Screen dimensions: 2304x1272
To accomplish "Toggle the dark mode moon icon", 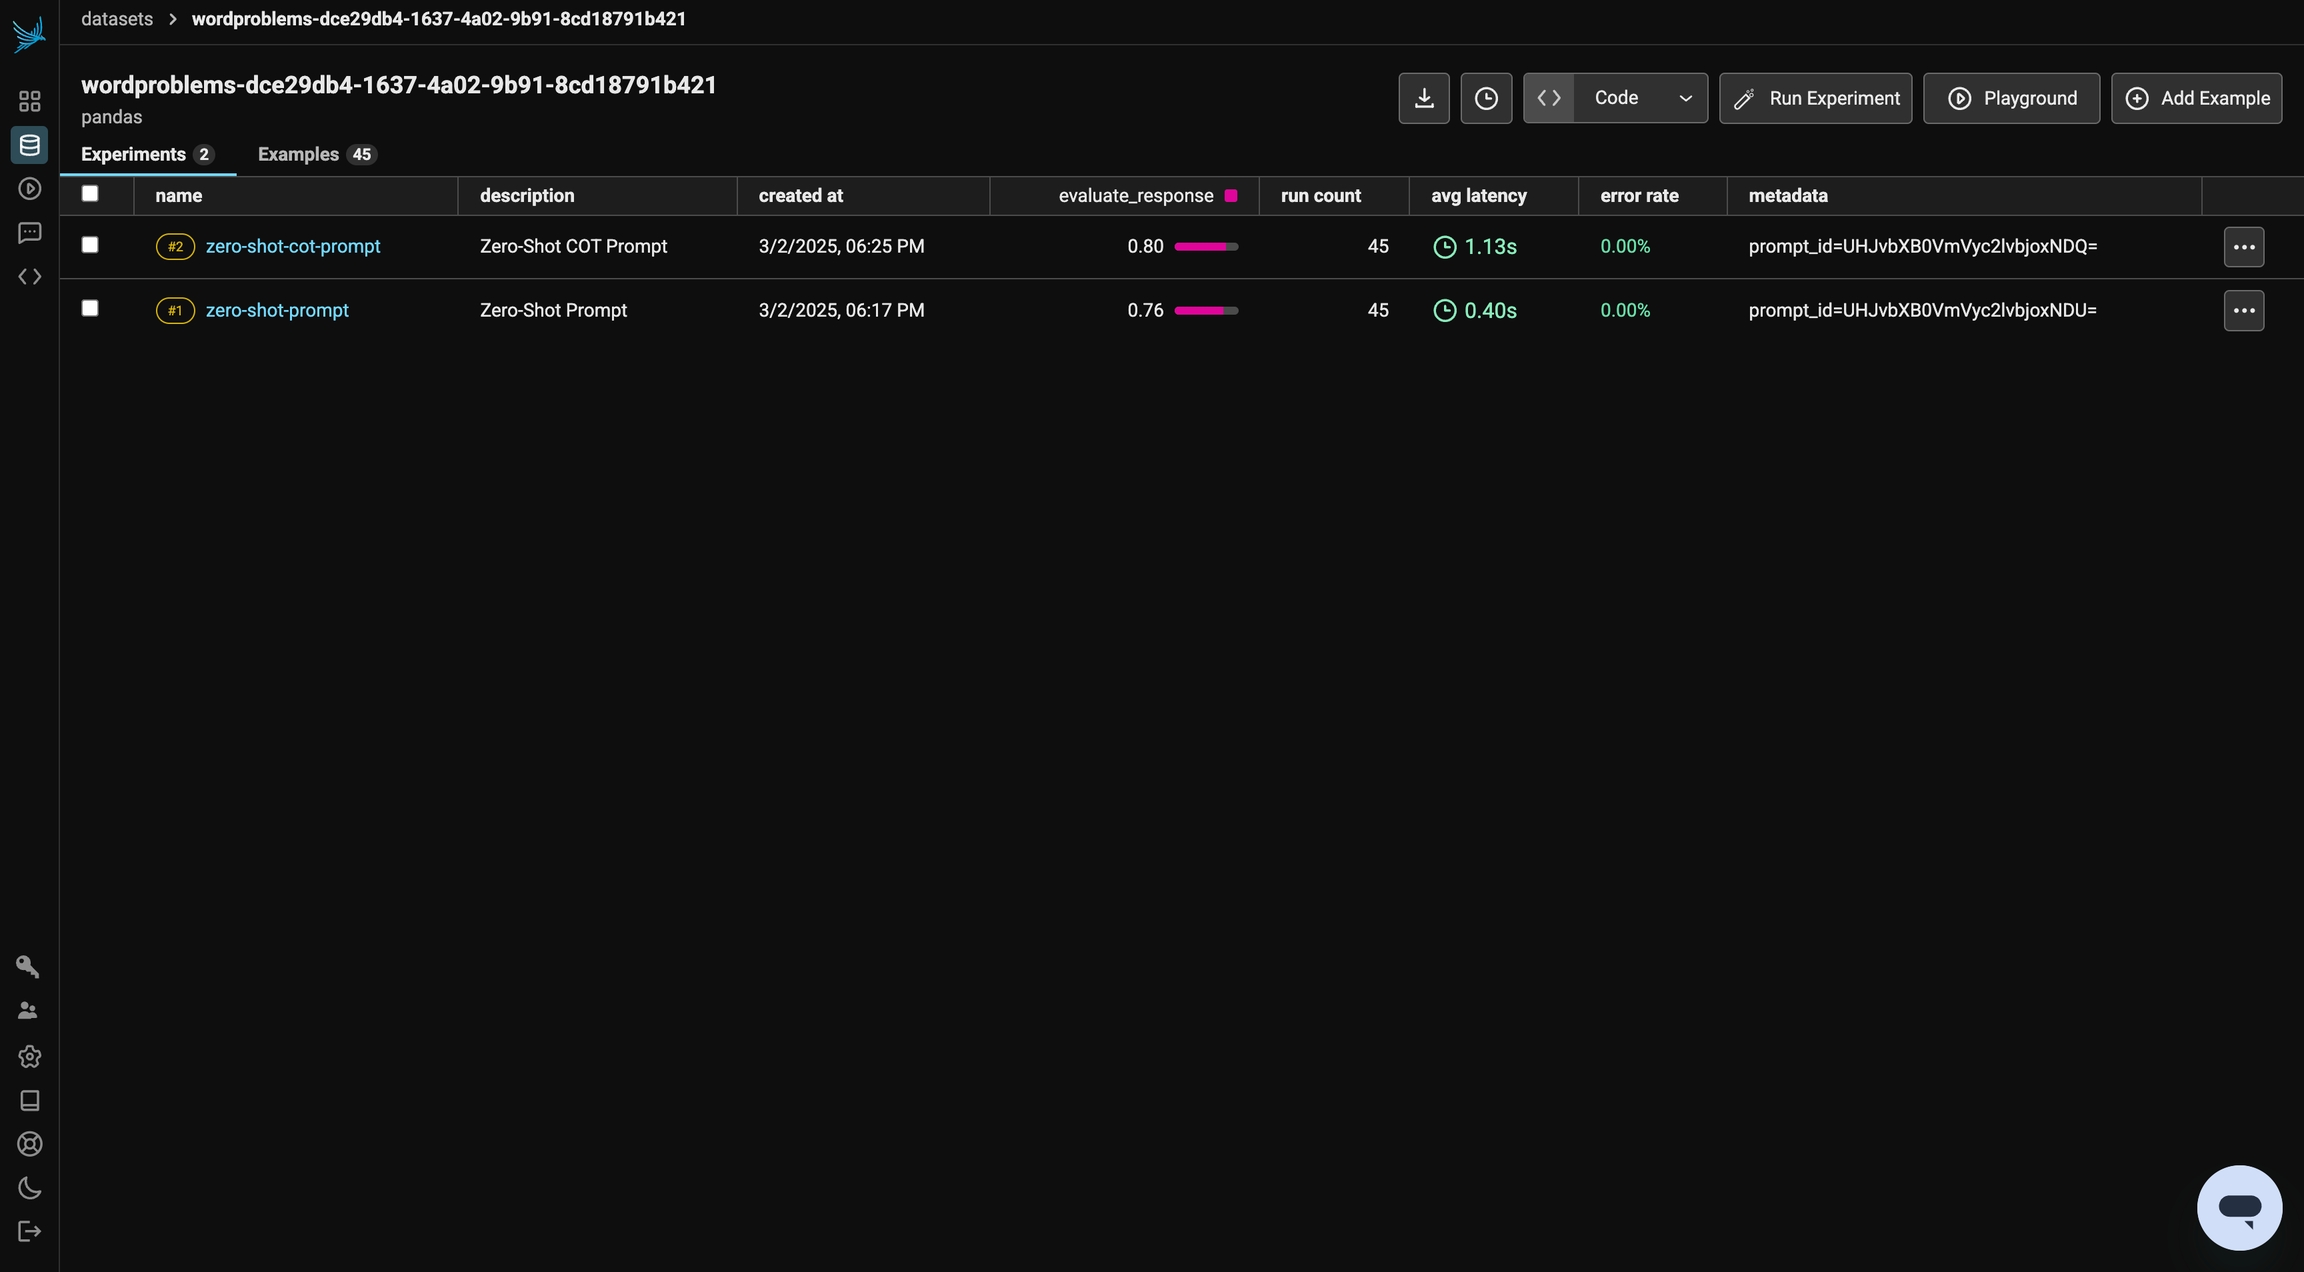I will click(29, 1188).
